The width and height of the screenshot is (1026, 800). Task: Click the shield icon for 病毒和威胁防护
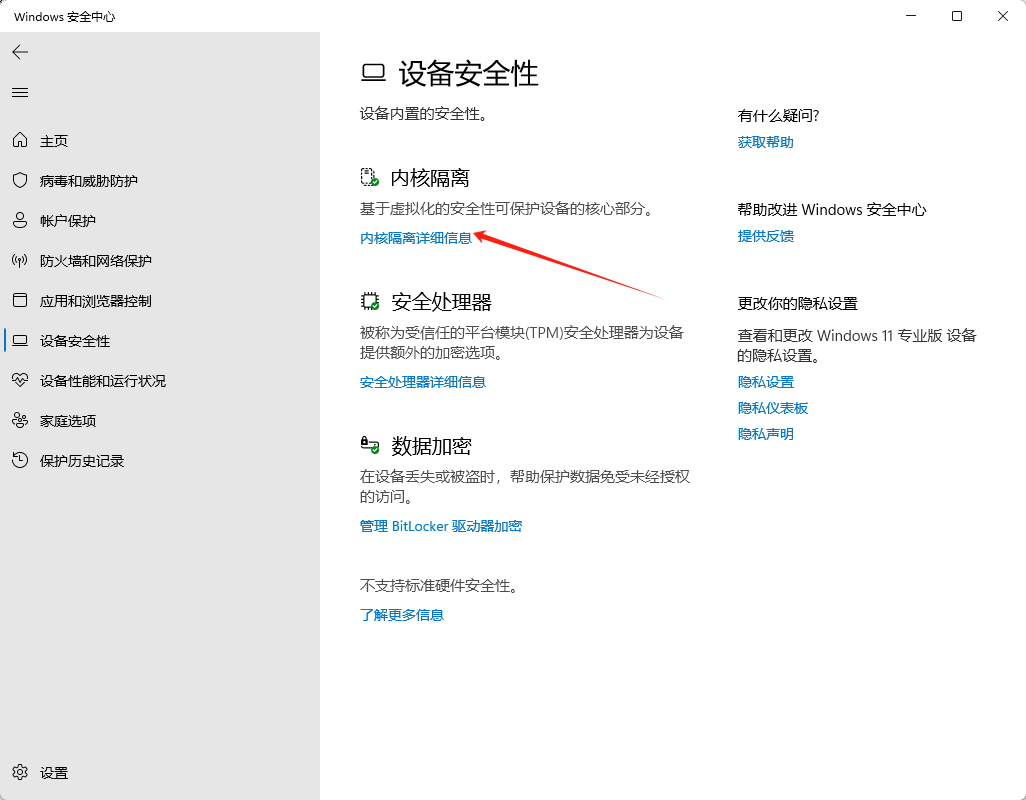20,180
